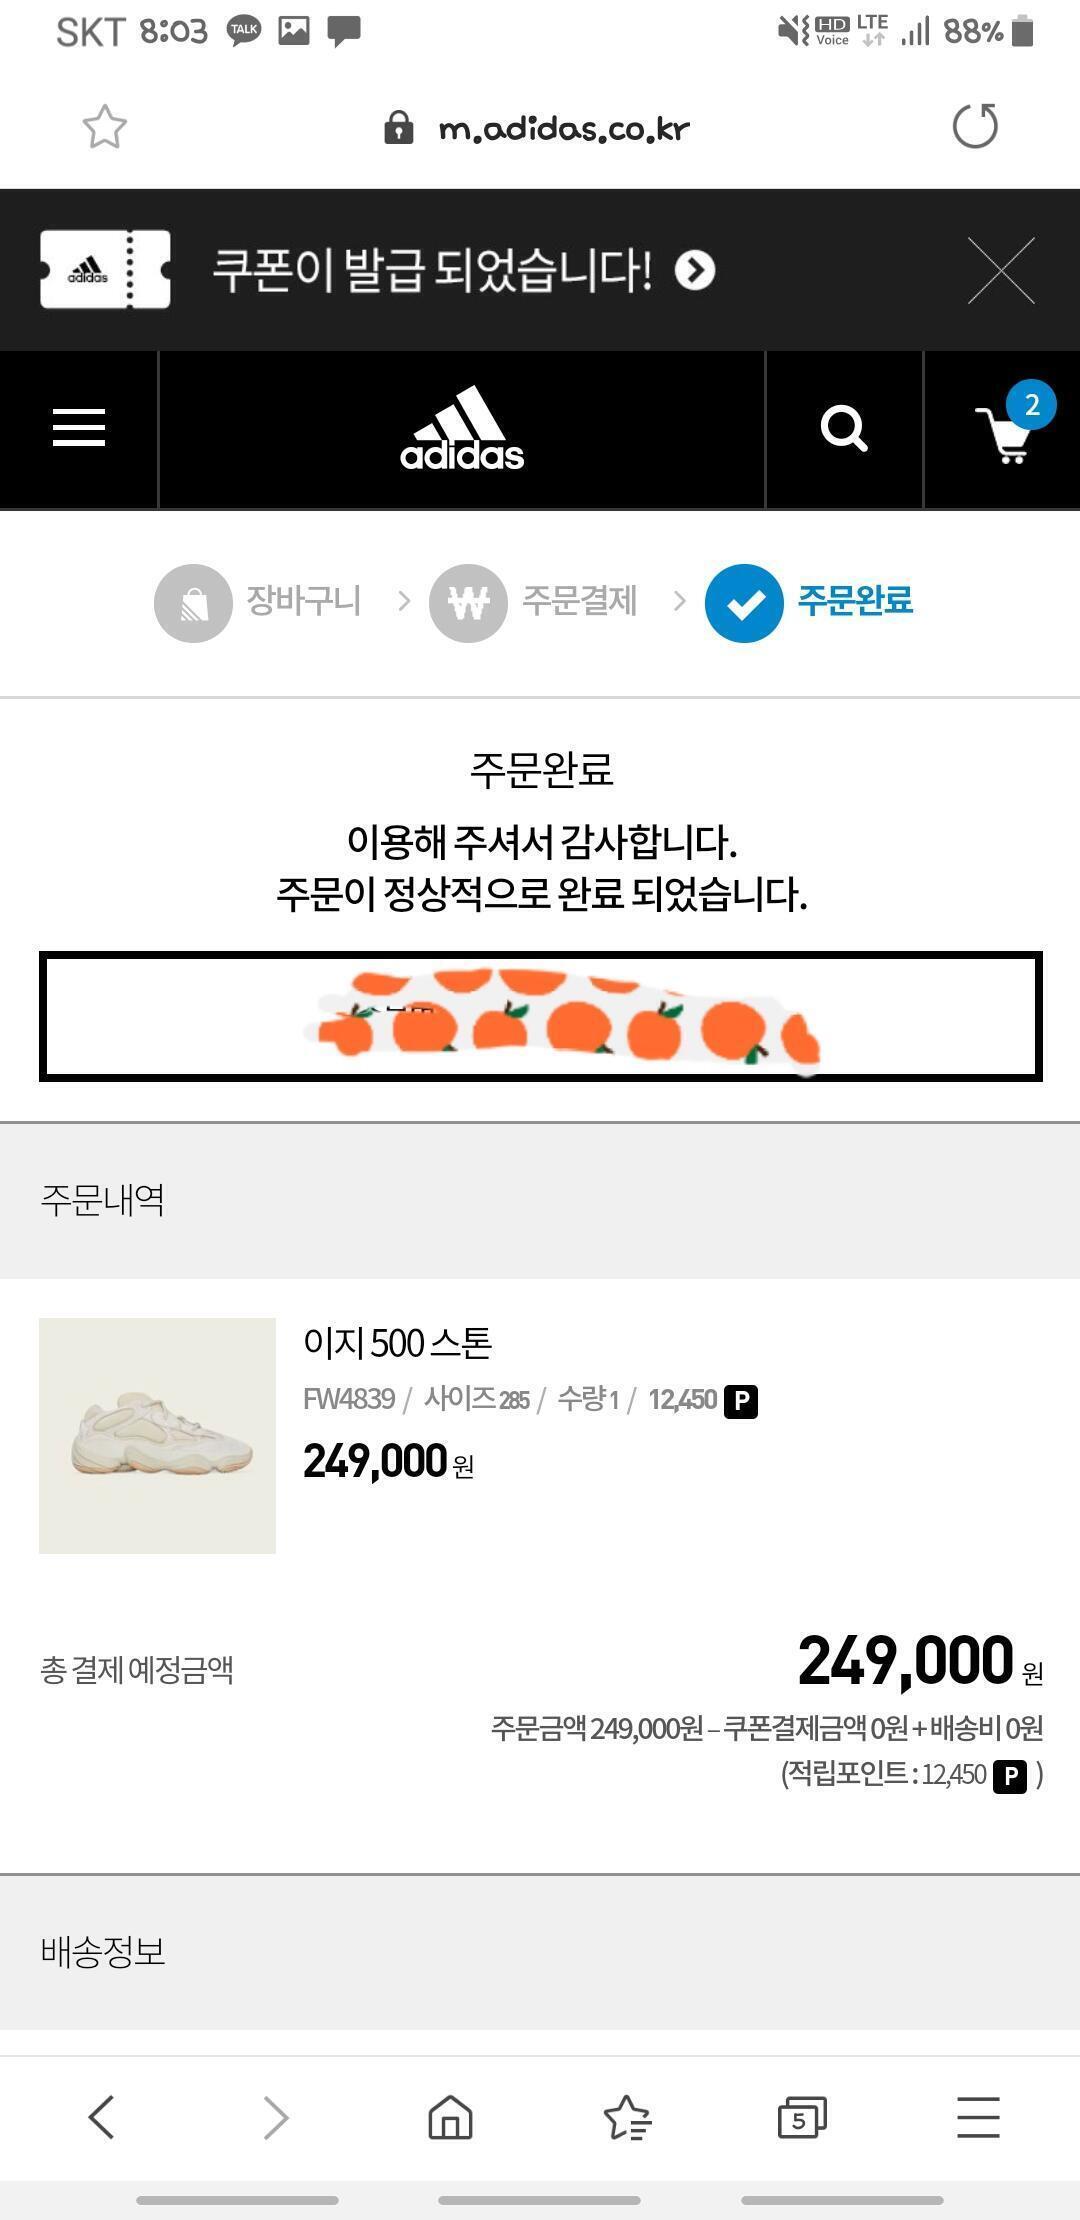This screenshot has height=2220, width=1080.
Task: Select the 장바구니 step
Action: tap(258, 602)
